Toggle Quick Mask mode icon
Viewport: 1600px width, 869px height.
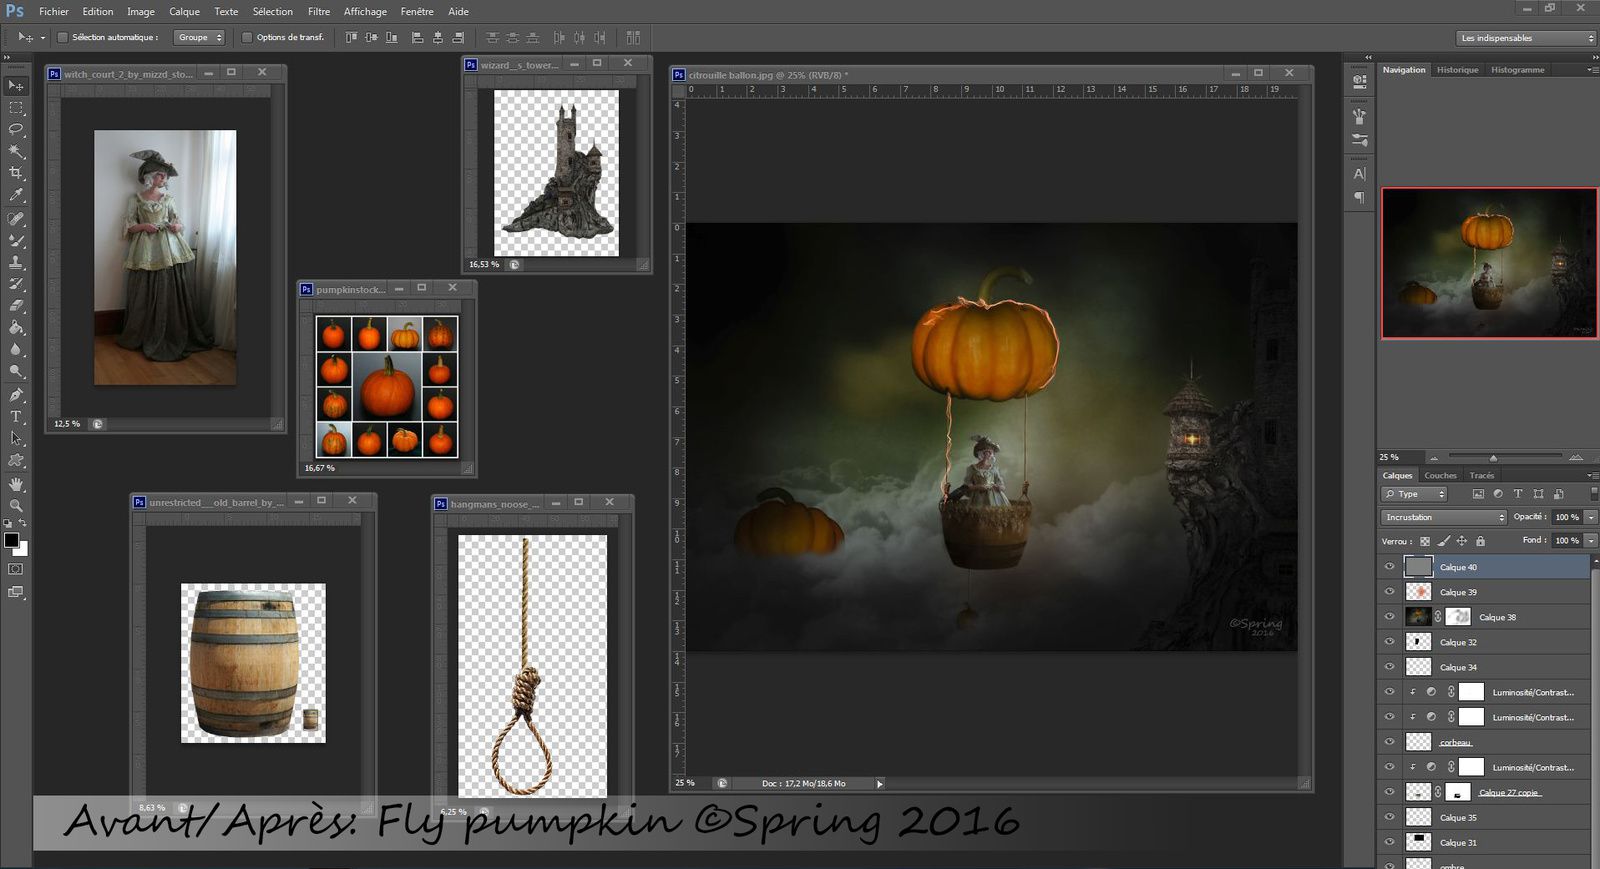click(x=16, y=569)
